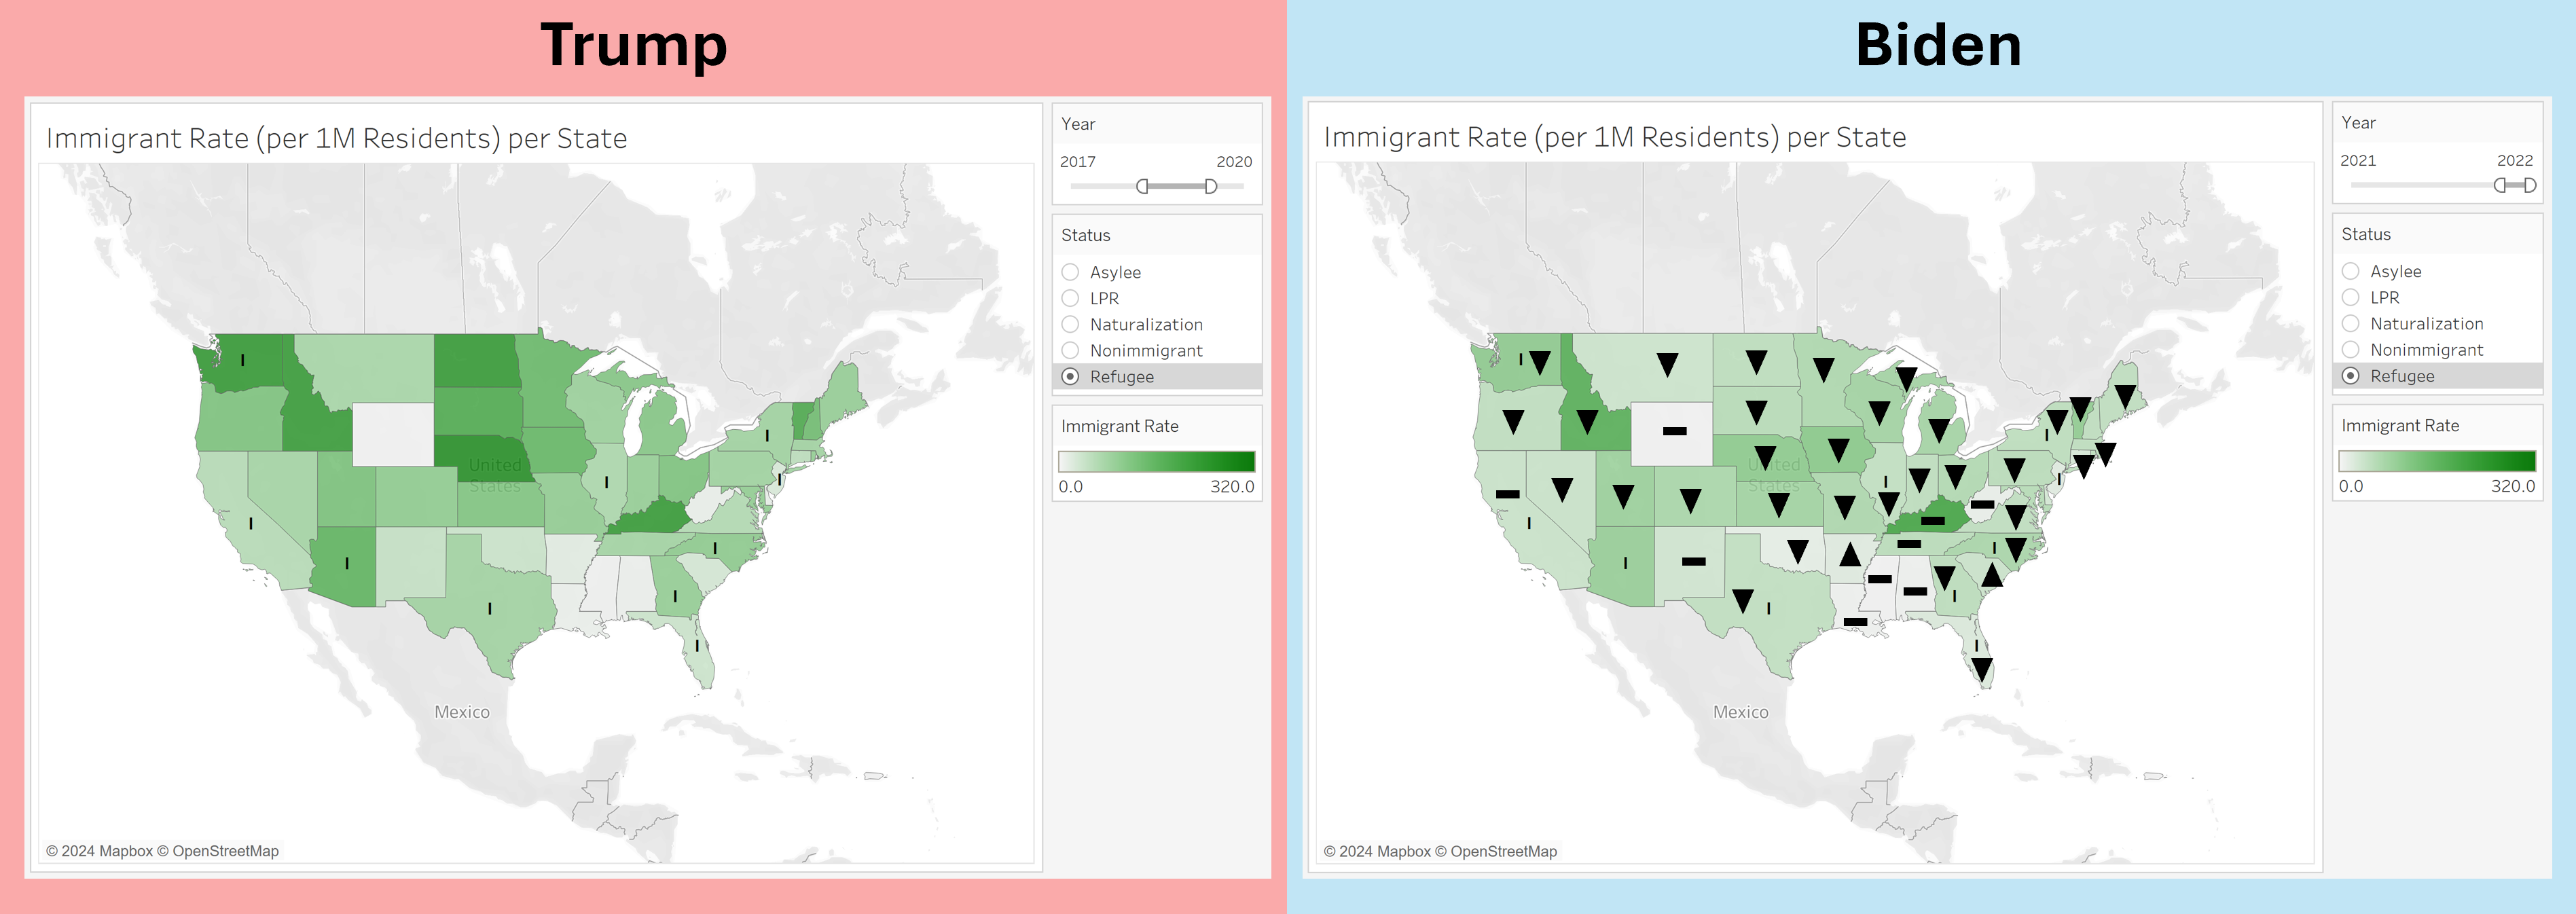Click the left handle of Biden year slider
Image resolution: width=2576 pixels, height=914 pixels.
click(2500, 185)
